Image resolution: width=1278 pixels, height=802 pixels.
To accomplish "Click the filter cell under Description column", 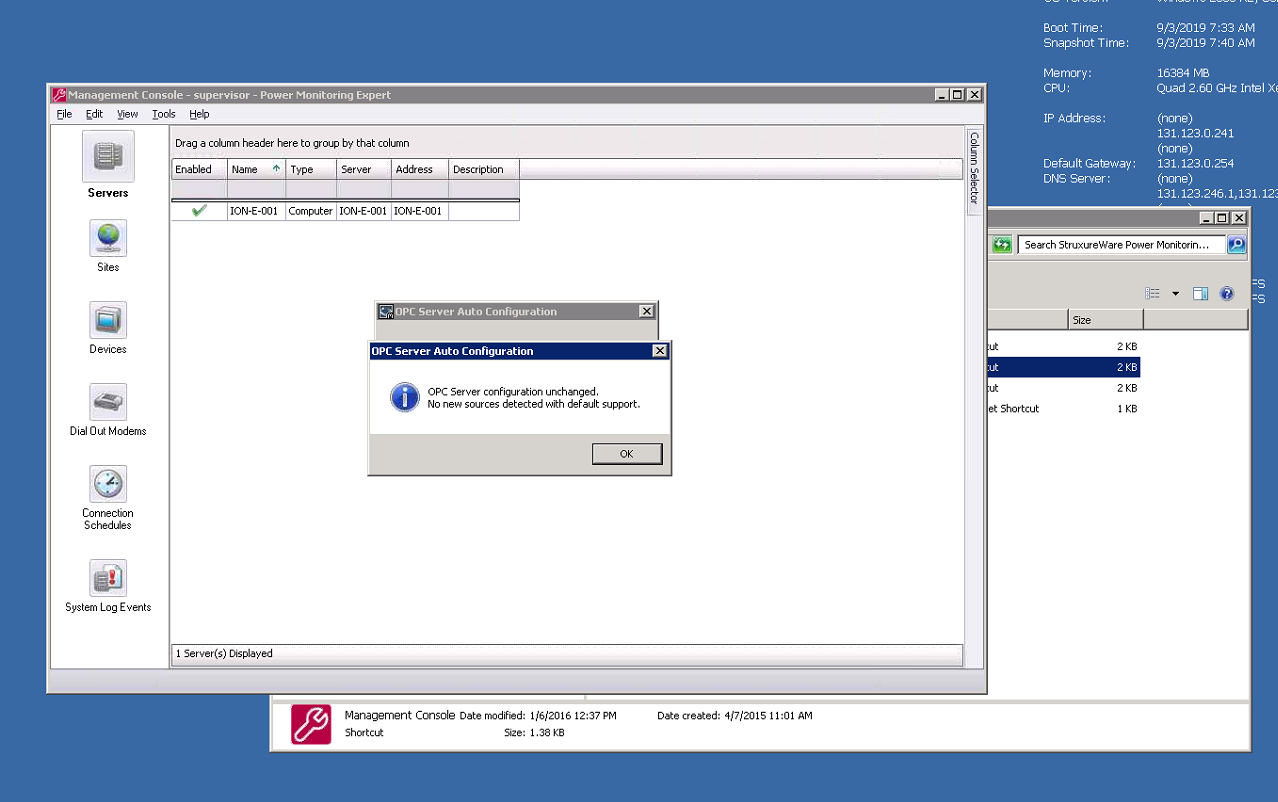I will click(484, 189).
